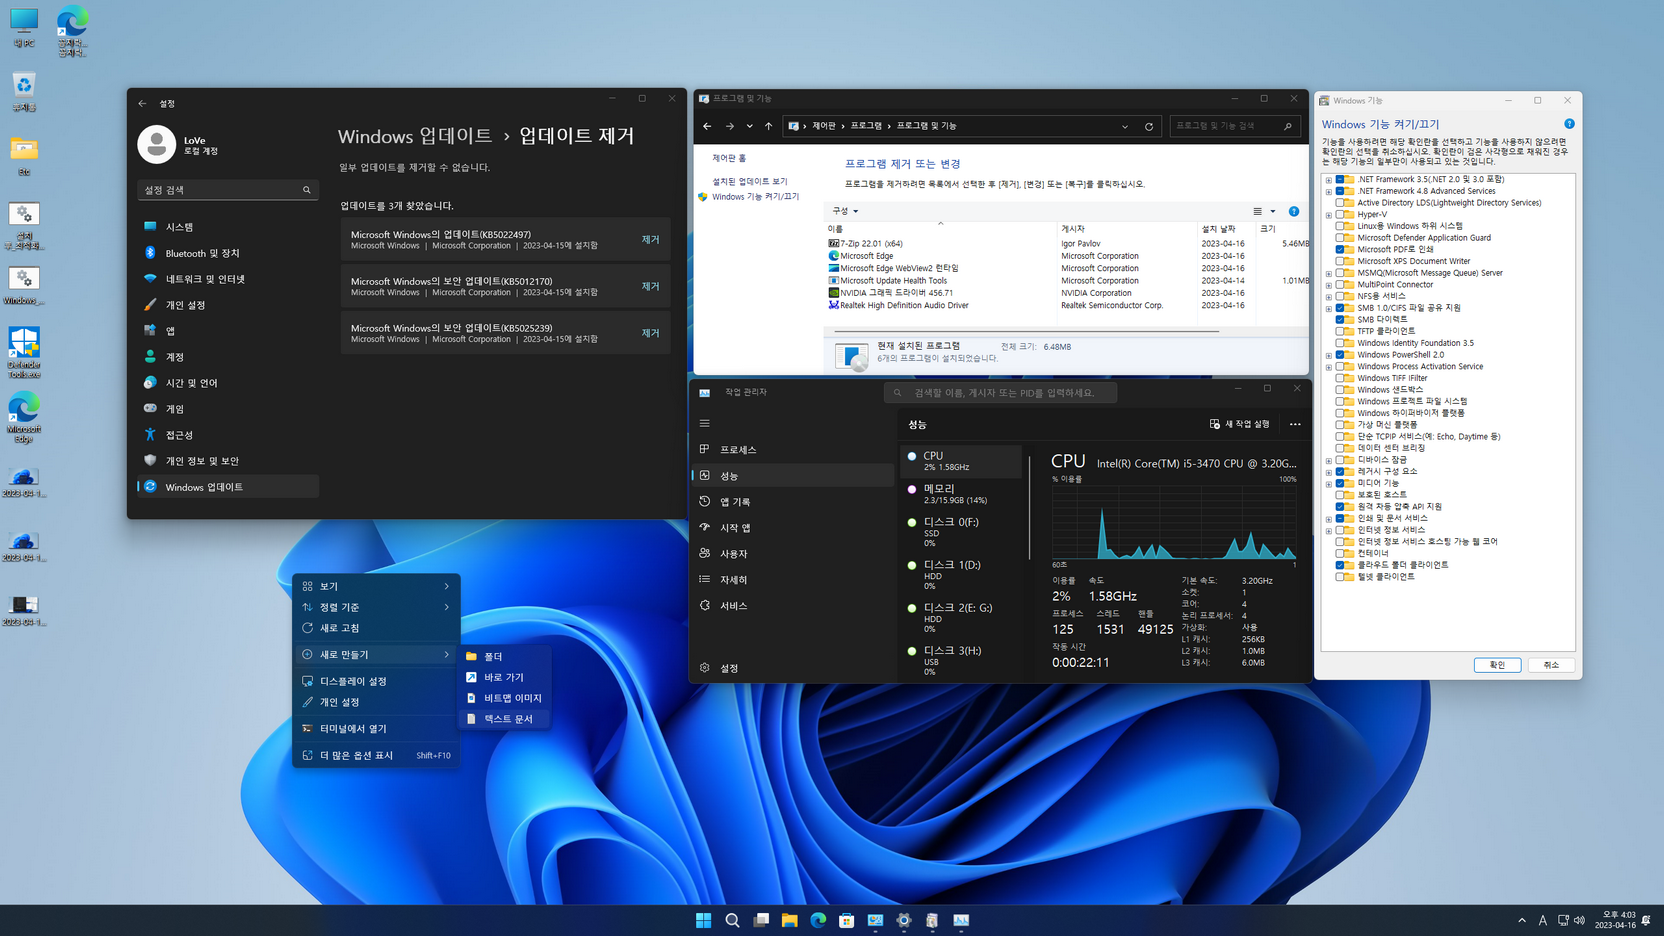Image resolution: width=1664 pixels, height=936 pixels.
Task: Click the Settings 설정 검색 search box
Action: tap(227, 190)
